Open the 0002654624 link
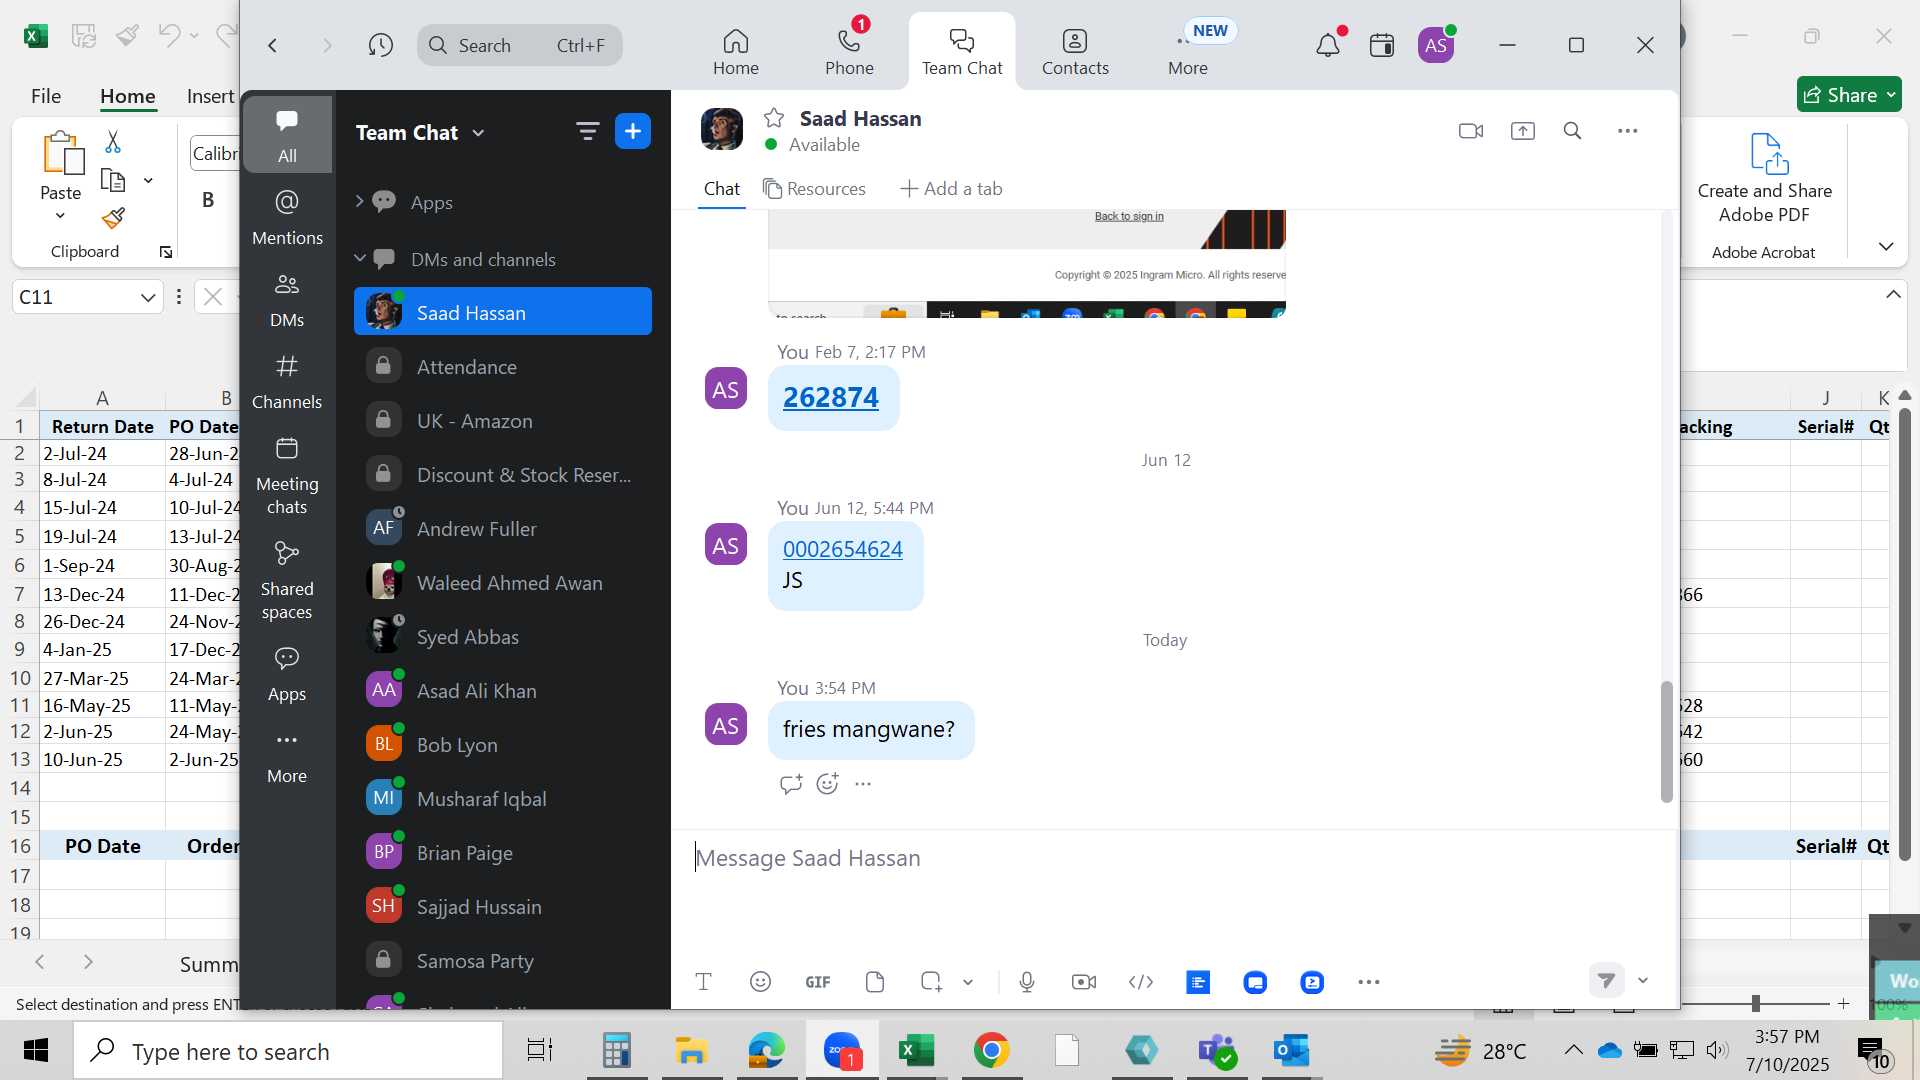The height and width of the screenshot is (1080, 1920). 843,549
